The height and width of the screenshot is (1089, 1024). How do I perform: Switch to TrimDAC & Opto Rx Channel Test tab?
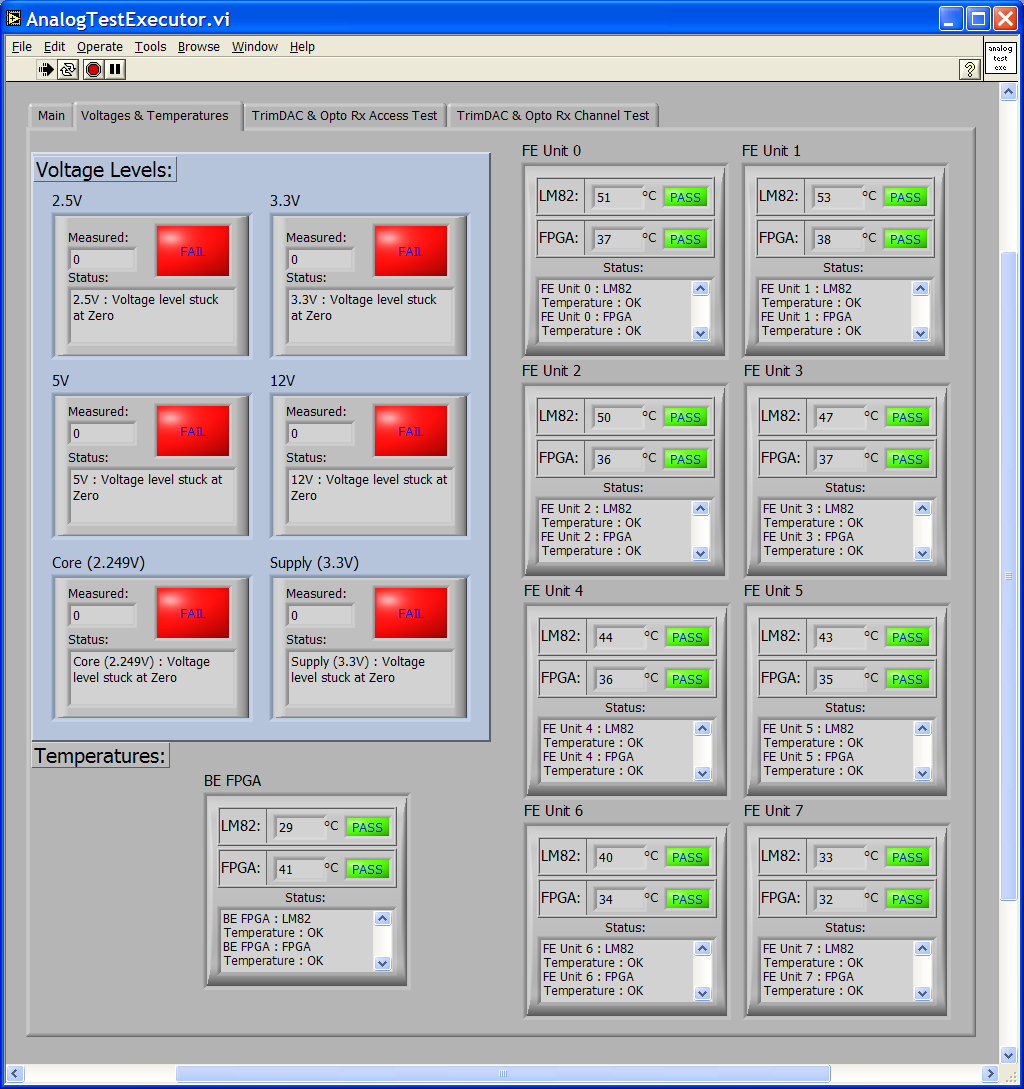(x=553, y=116)
